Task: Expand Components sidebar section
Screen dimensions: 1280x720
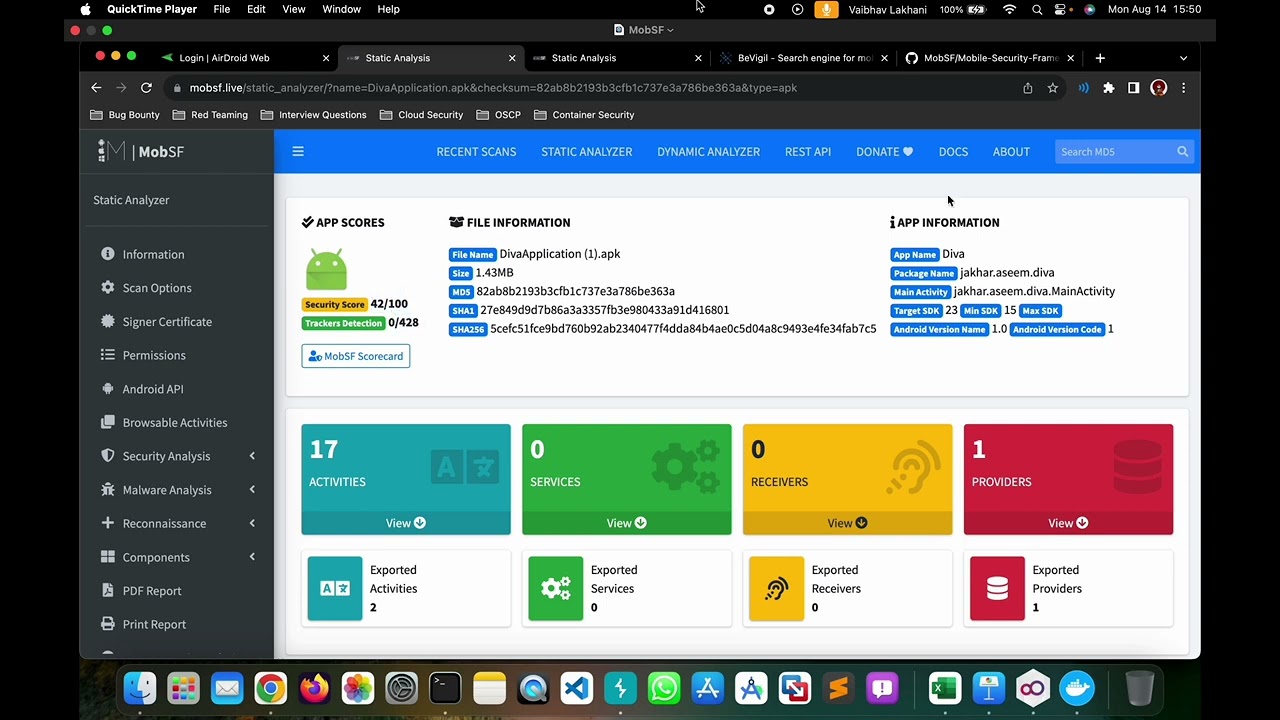Action: click(177, 557)
